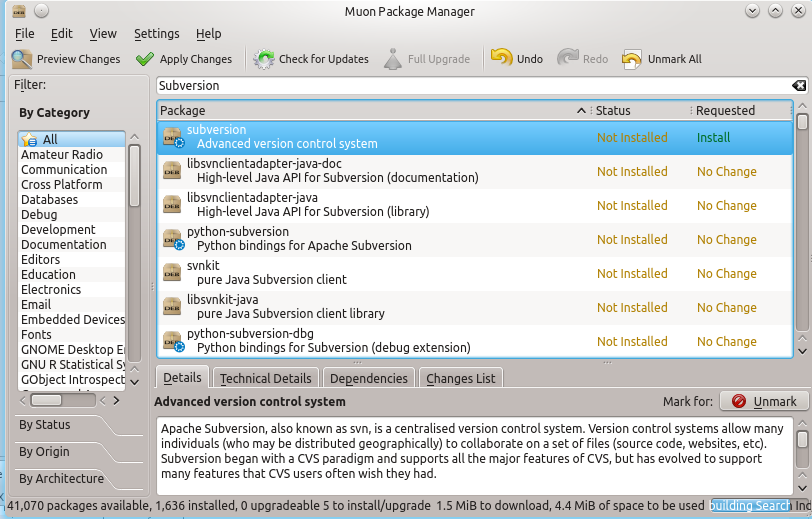Apply changes with the green checkmark icon
The height and width of the screenshot is (519, 812).
(x=145, y=59)
